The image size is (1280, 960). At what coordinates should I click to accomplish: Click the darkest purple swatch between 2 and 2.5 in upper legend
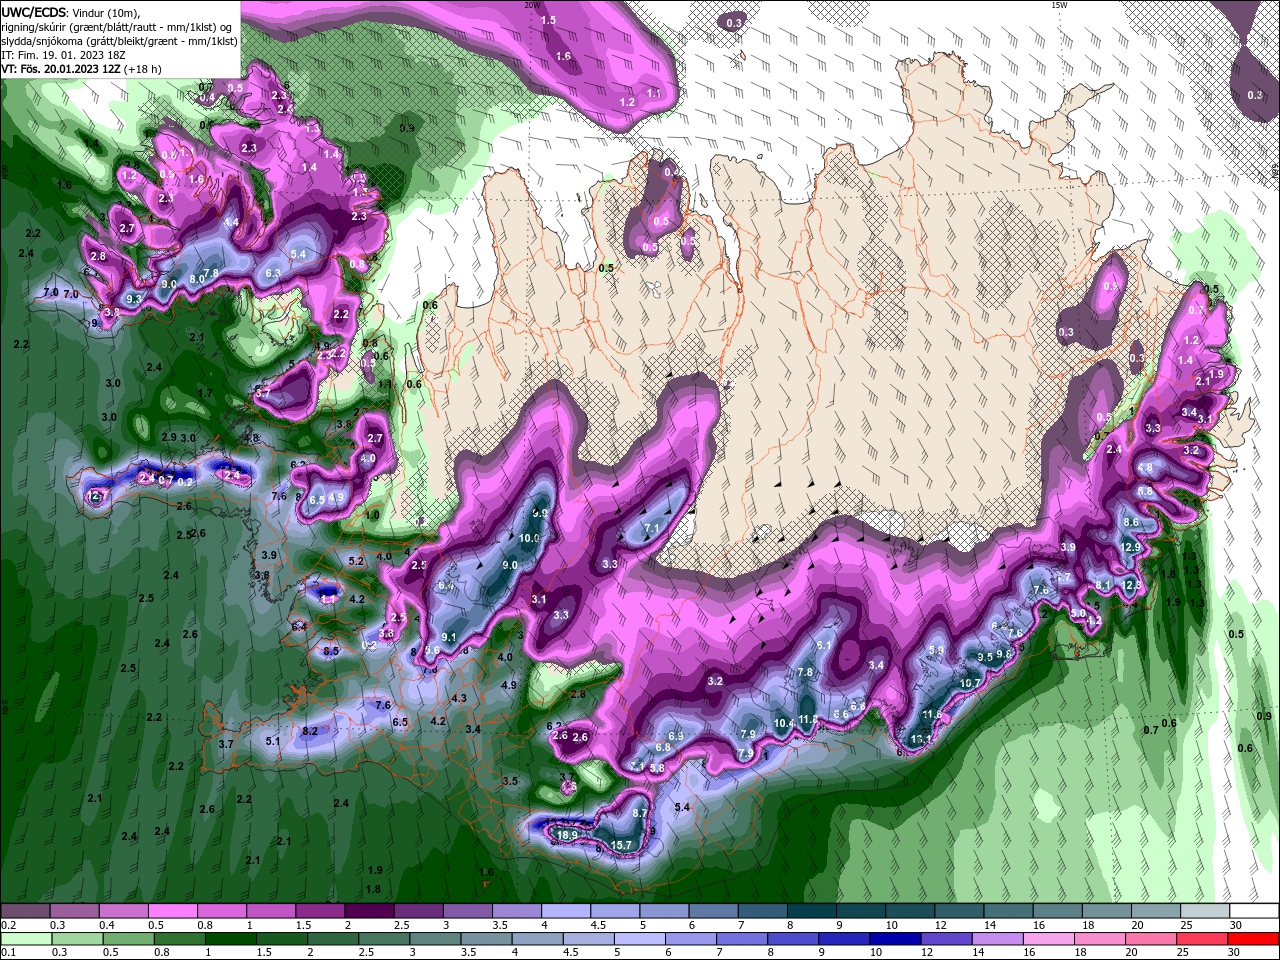368,911
